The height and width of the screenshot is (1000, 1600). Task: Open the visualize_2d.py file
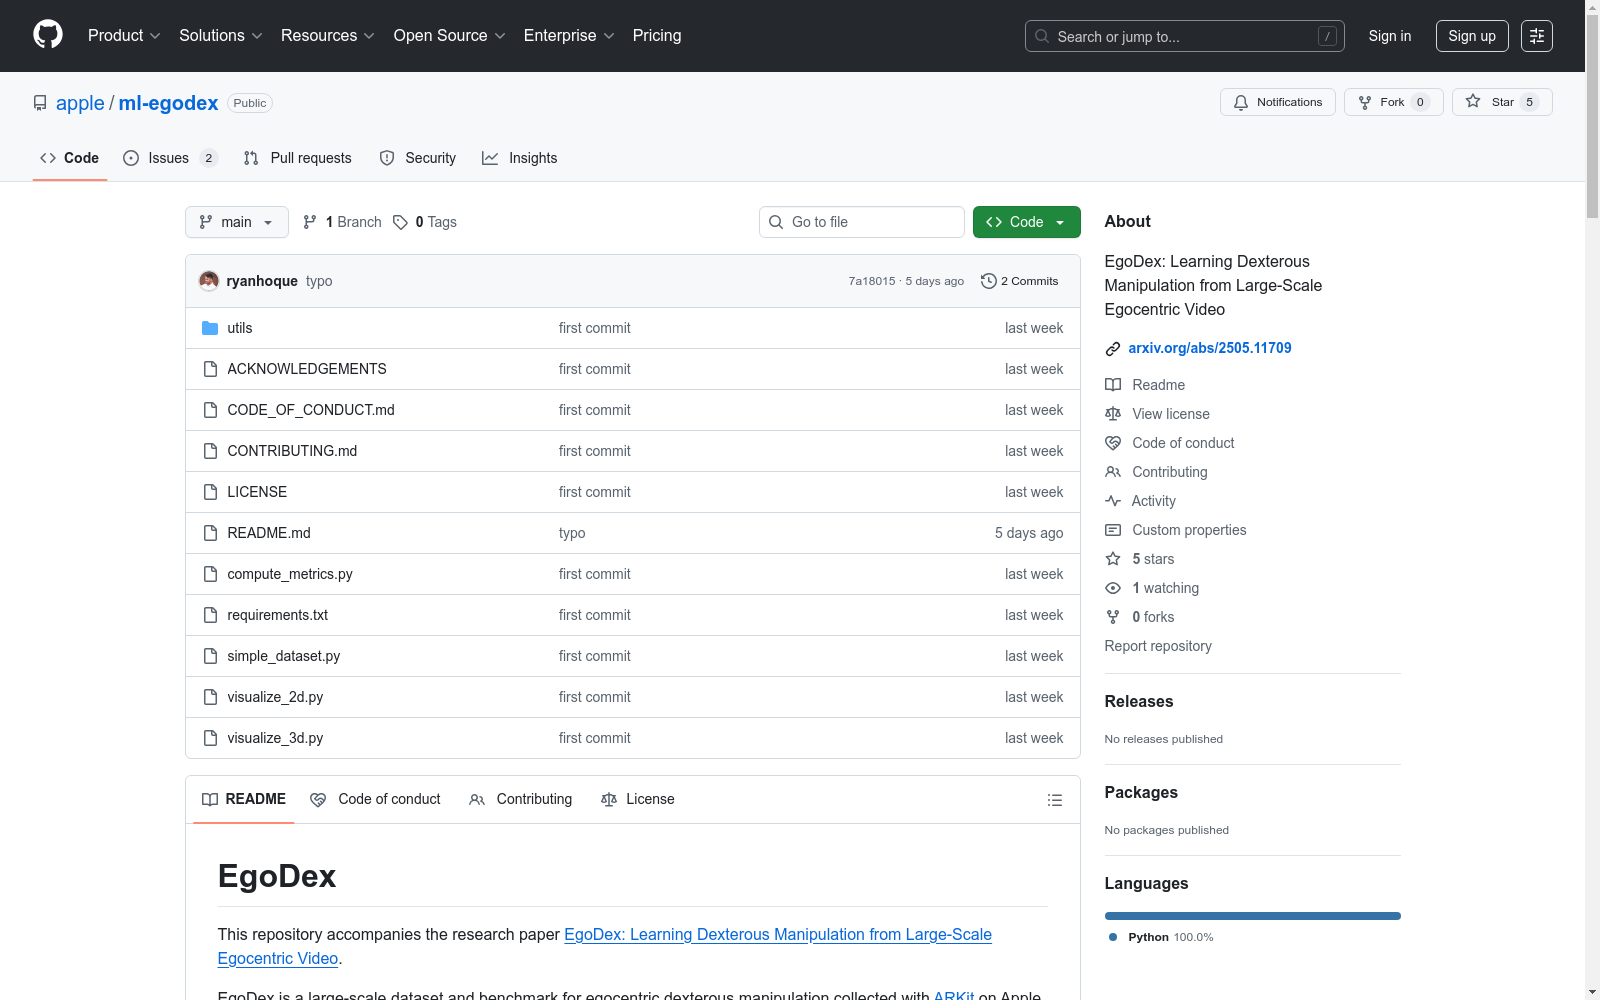tap(275, 697)
